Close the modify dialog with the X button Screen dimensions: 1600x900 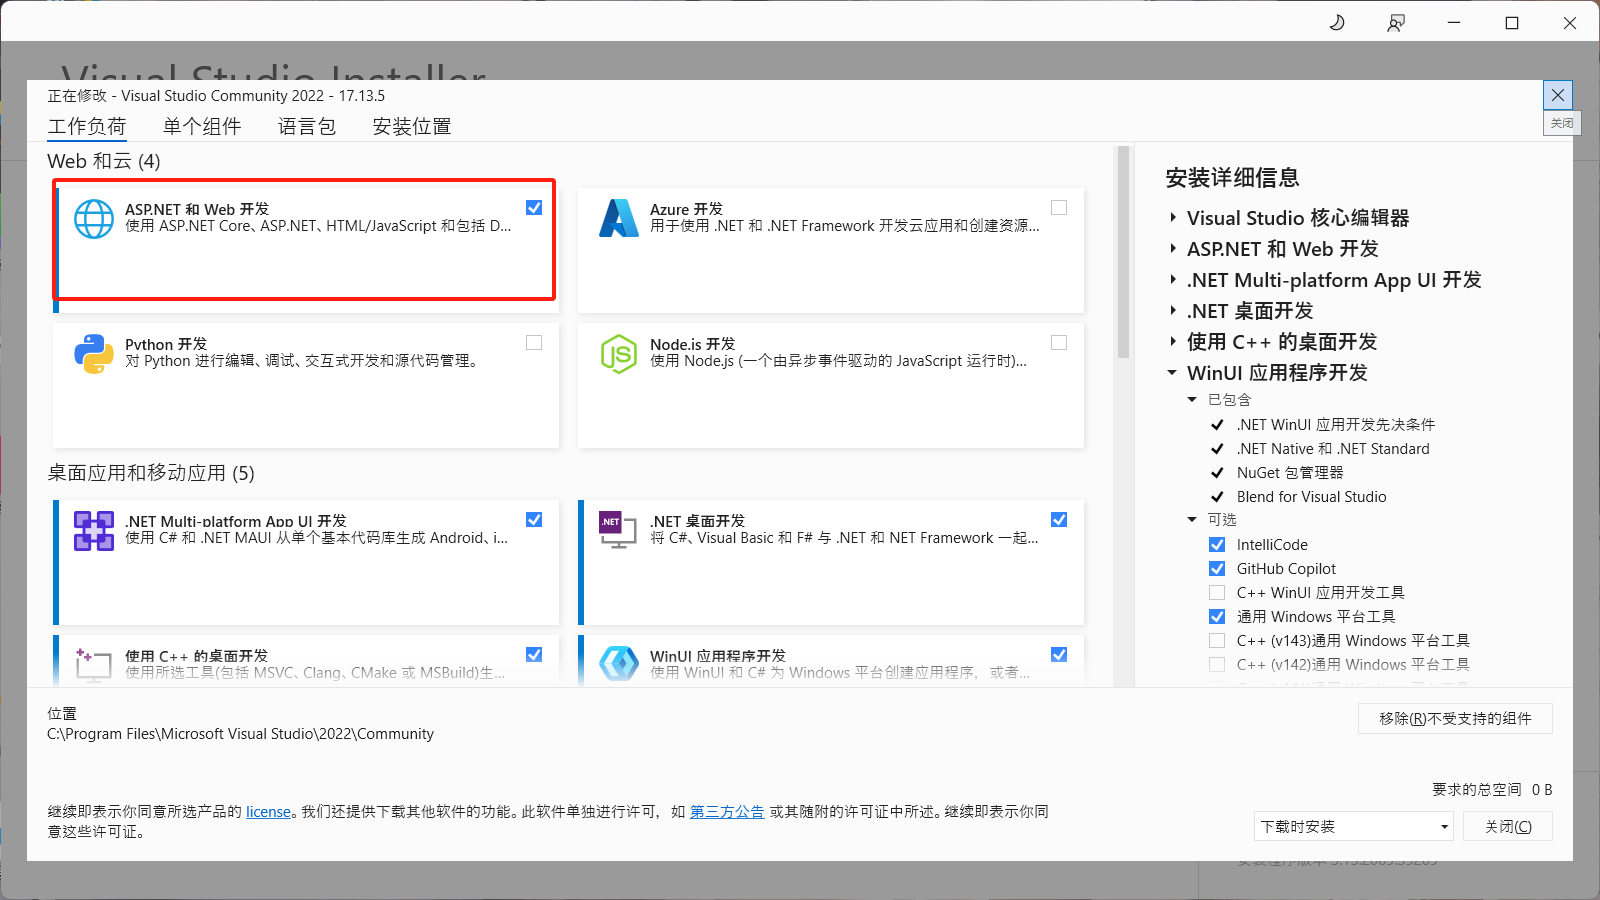click(1558, 95)
